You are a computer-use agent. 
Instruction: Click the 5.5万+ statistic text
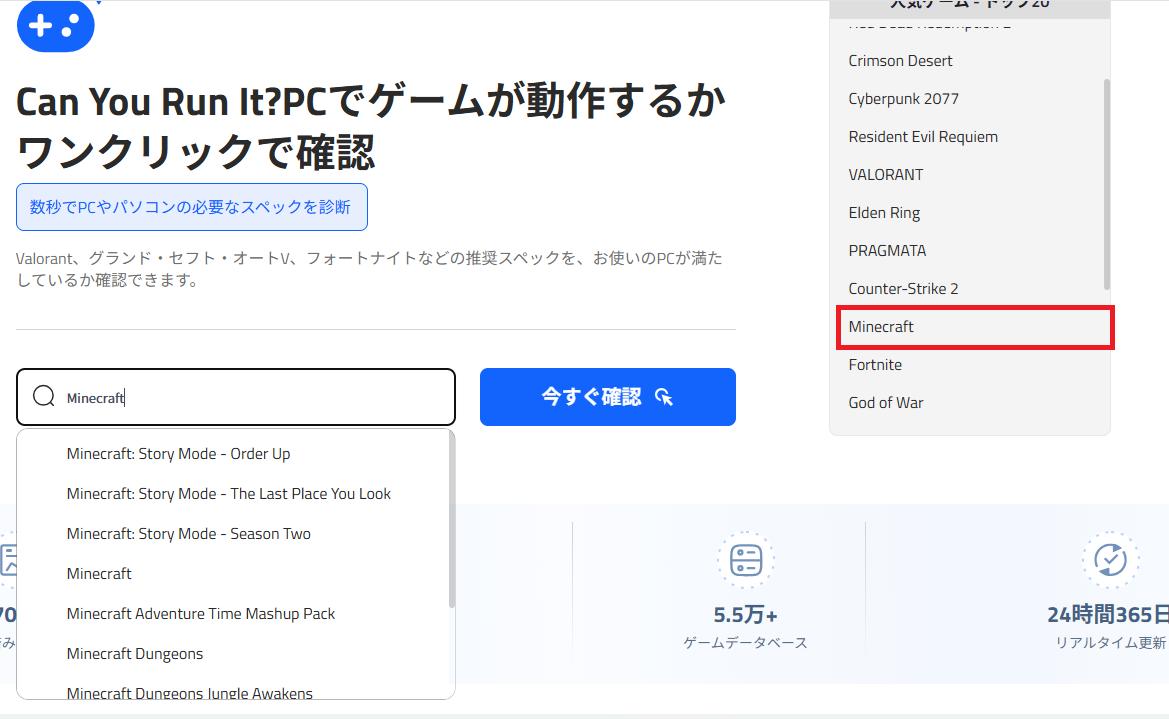pos(746,615)
